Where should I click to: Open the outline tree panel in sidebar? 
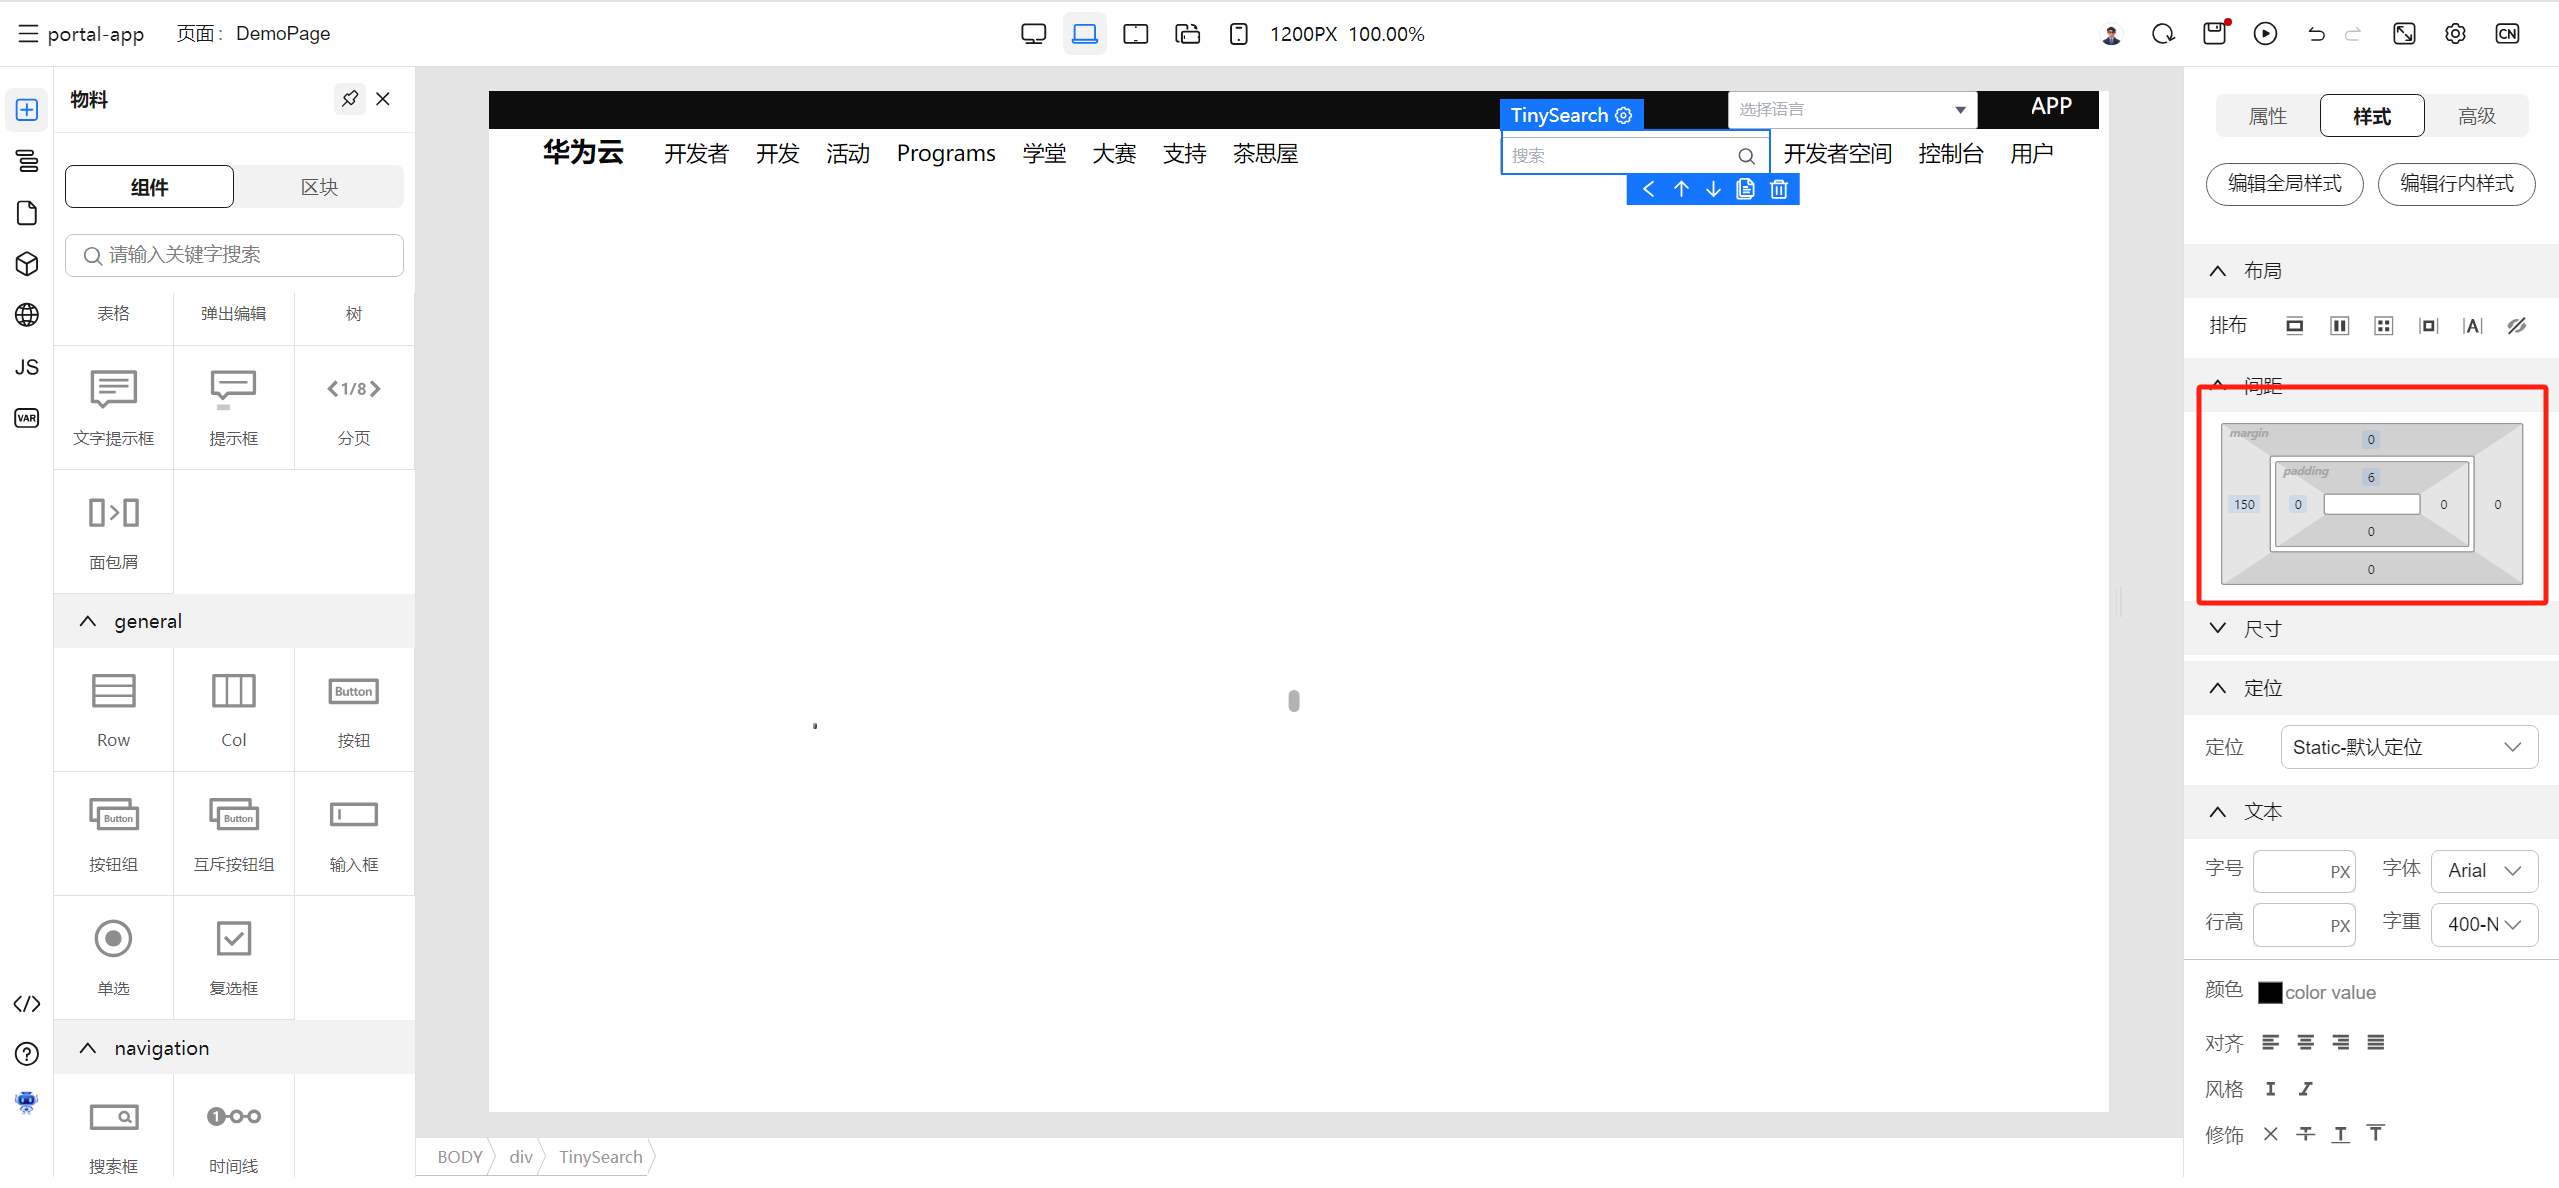pos(27,160)
